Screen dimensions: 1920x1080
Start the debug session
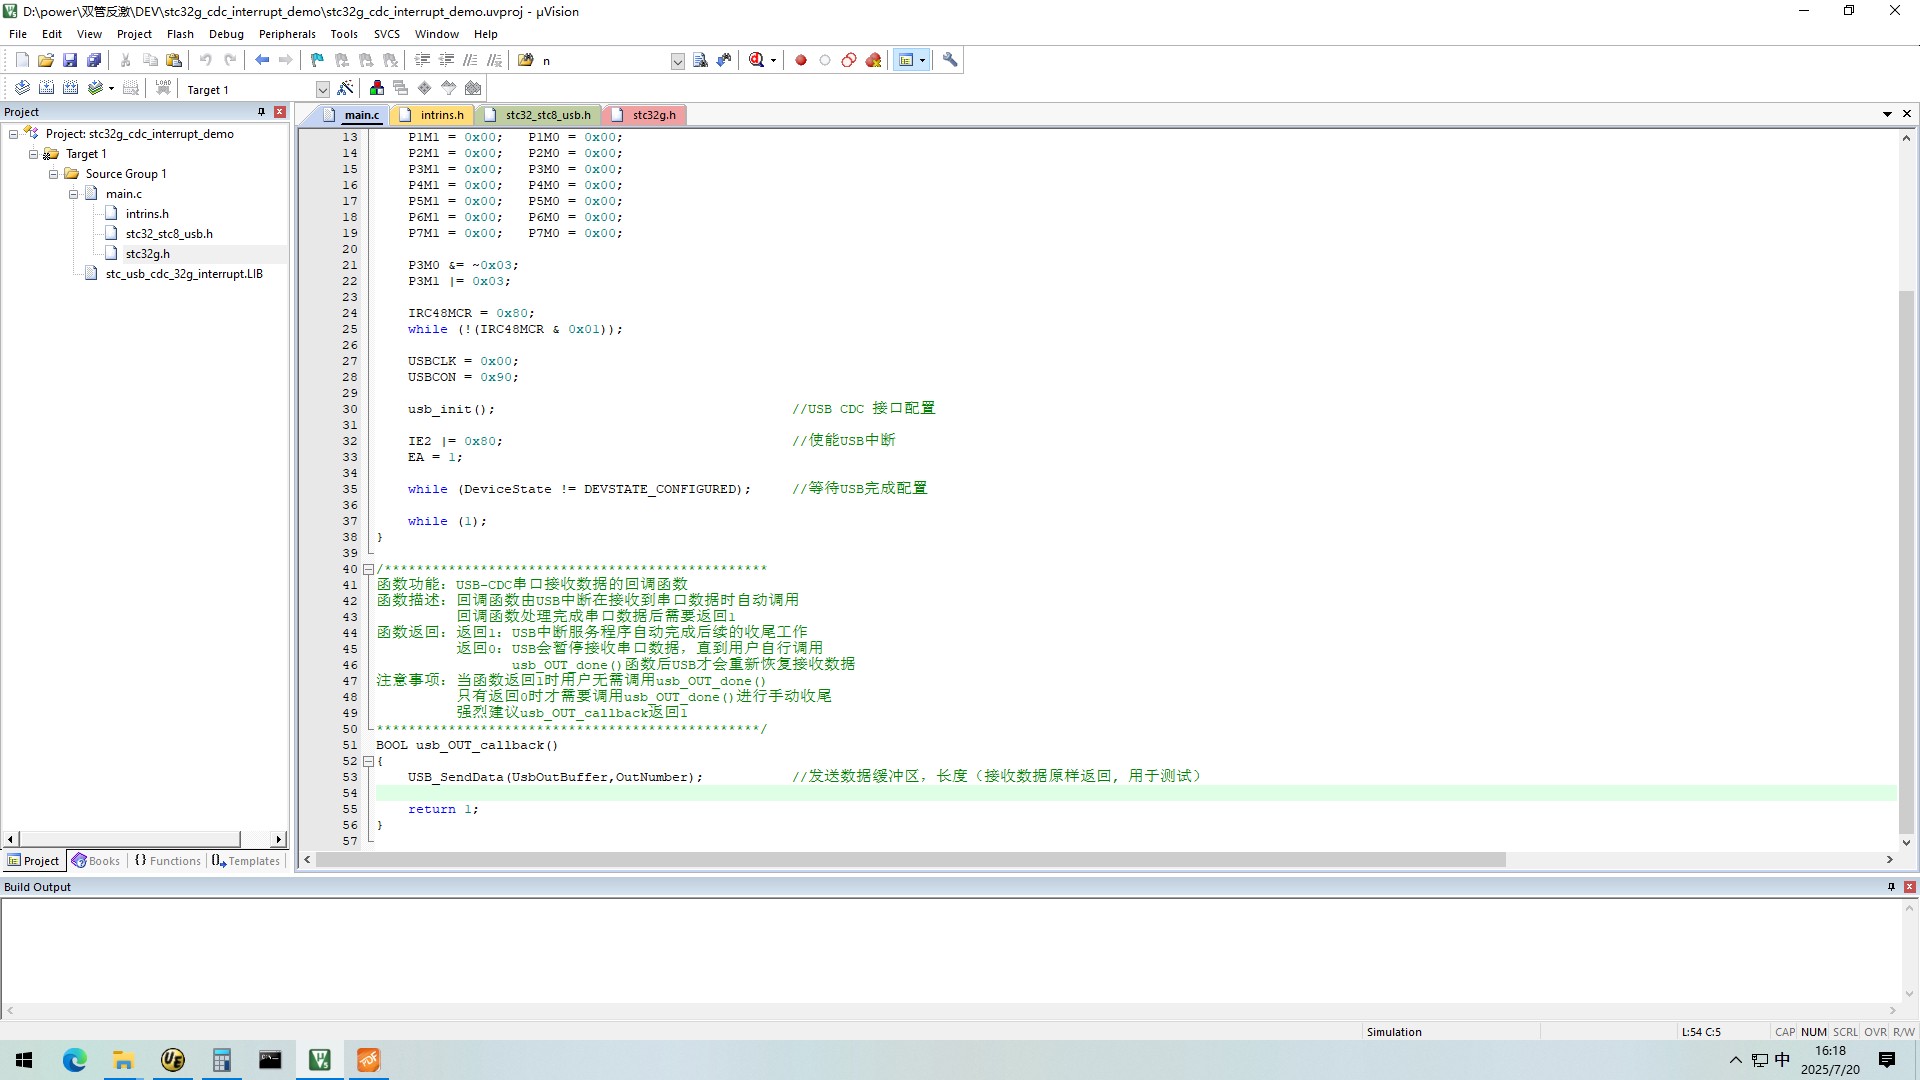(757, 60)
